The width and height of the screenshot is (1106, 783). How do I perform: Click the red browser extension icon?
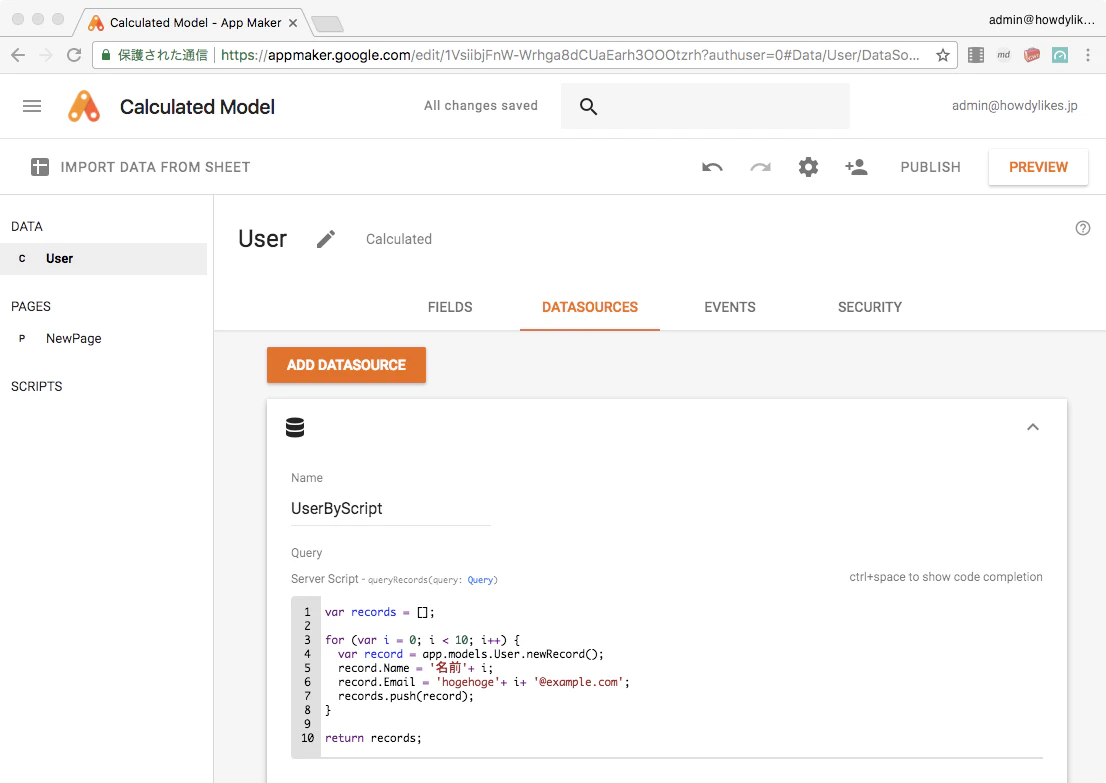[1032, 55]
